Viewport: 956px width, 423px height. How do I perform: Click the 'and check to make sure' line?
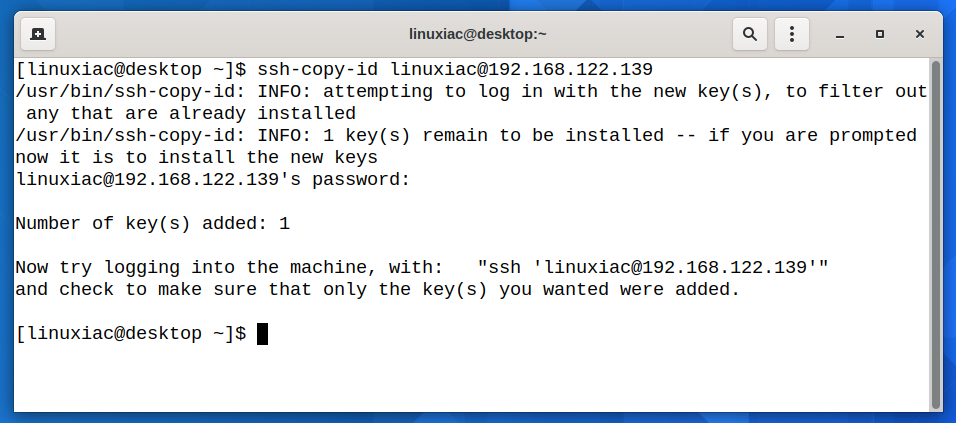point(377,290)
